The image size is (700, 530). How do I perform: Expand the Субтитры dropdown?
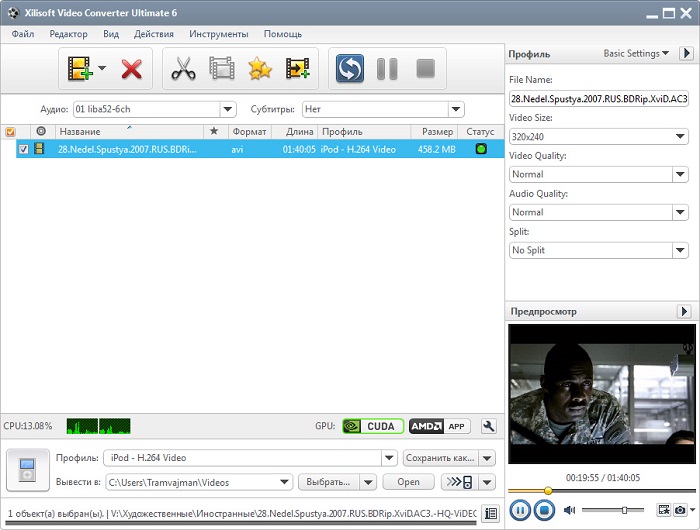(x=456, y=109)
